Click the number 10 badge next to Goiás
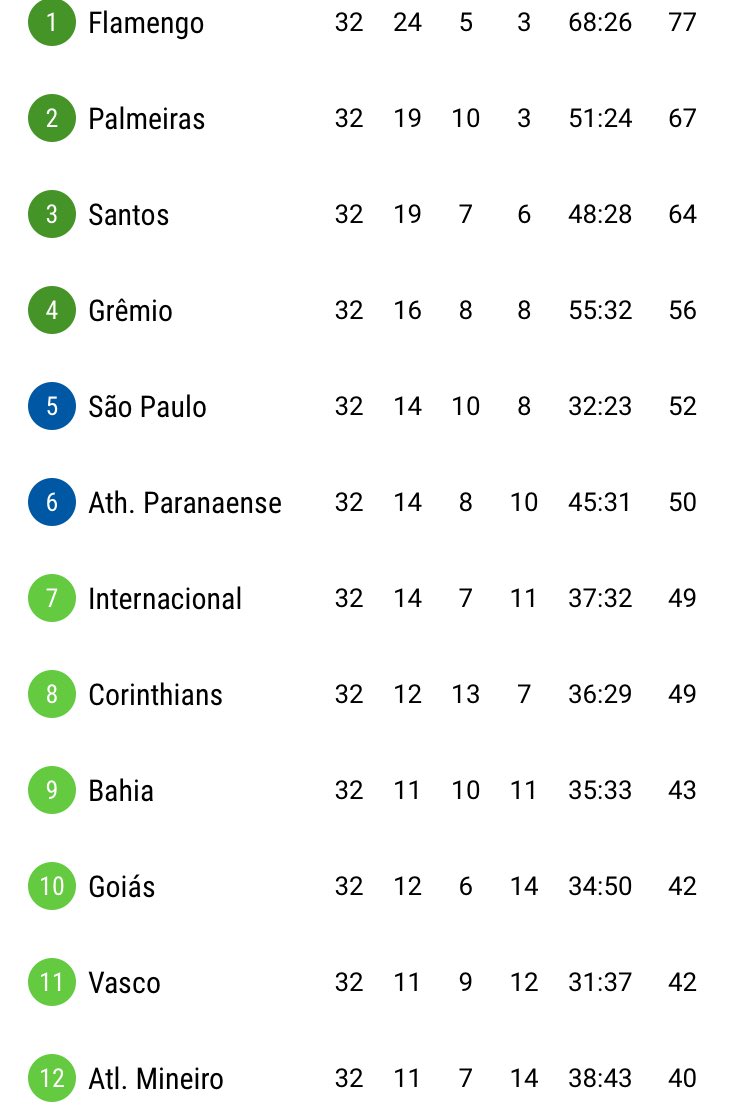Viewport: 748px width, 1119px height. point(52,886)
